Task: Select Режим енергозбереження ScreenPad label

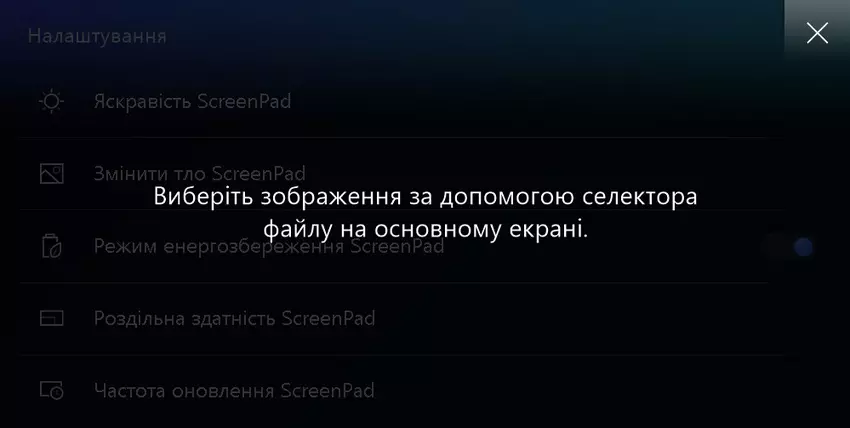Action: coord(269,246)
